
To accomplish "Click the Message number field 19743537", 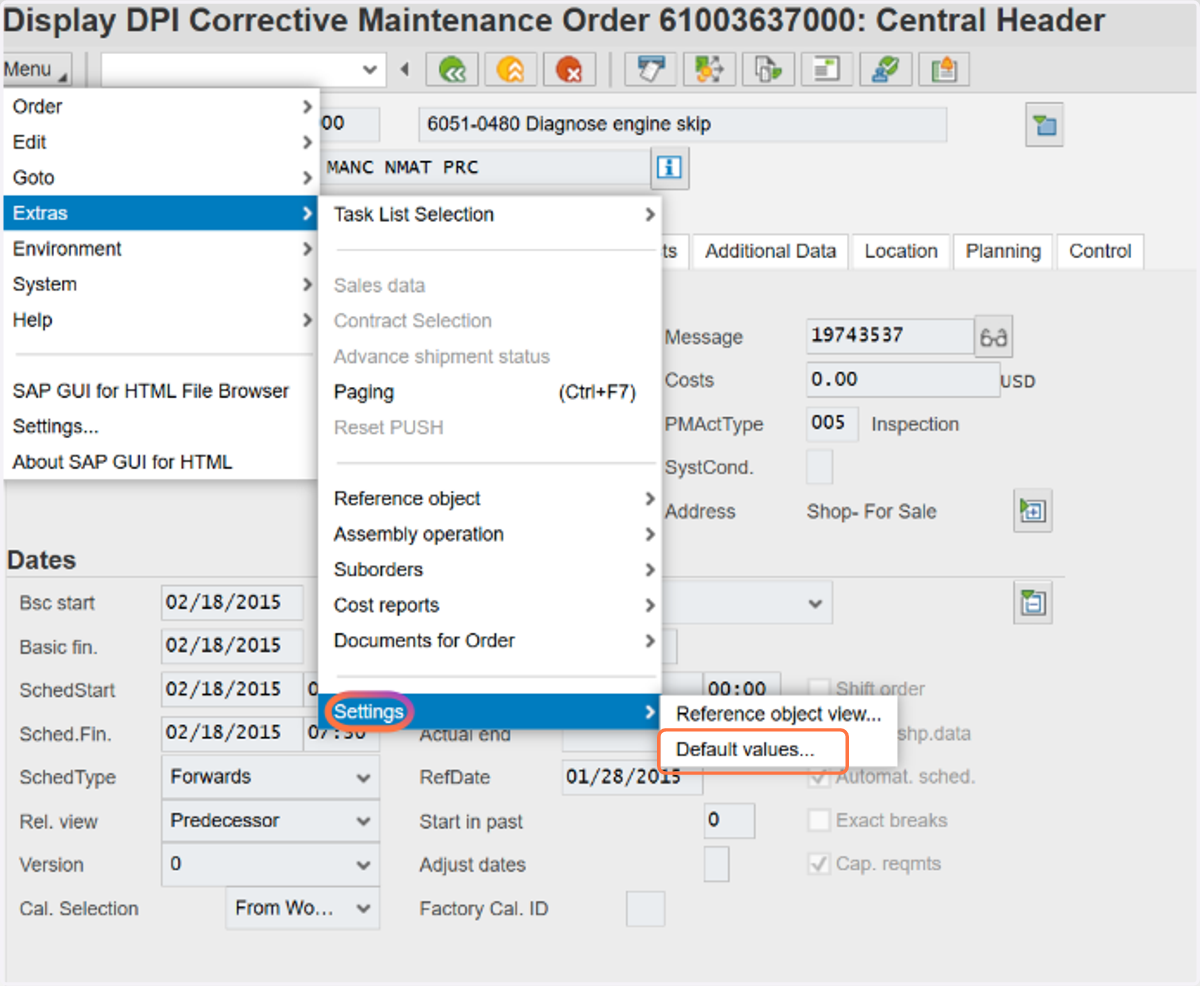I will click(x=890, y=337).
